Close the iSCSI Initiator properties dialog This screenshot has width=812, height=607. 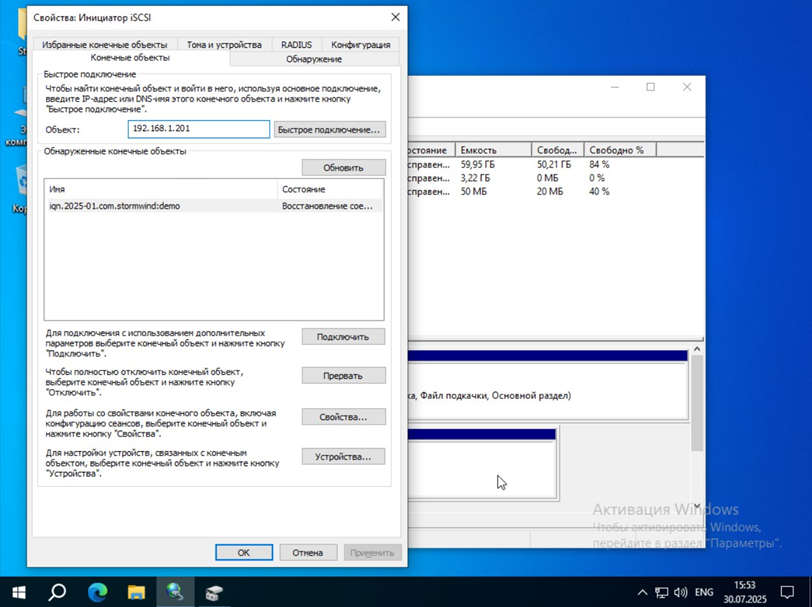click(x=395, y=17)
